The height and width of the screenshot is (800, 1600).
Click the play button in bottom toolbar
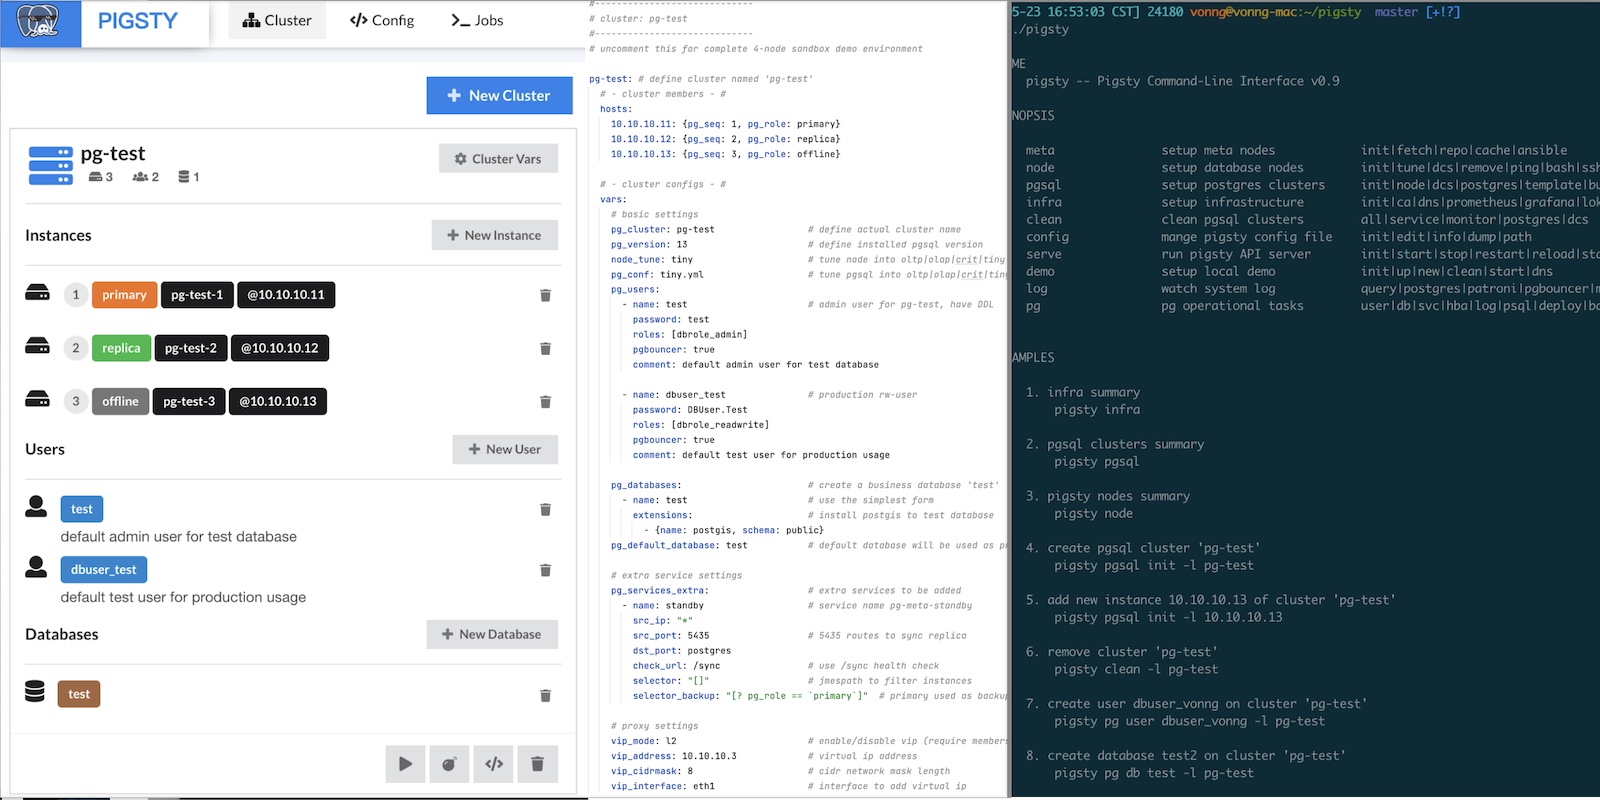(405, 764)
